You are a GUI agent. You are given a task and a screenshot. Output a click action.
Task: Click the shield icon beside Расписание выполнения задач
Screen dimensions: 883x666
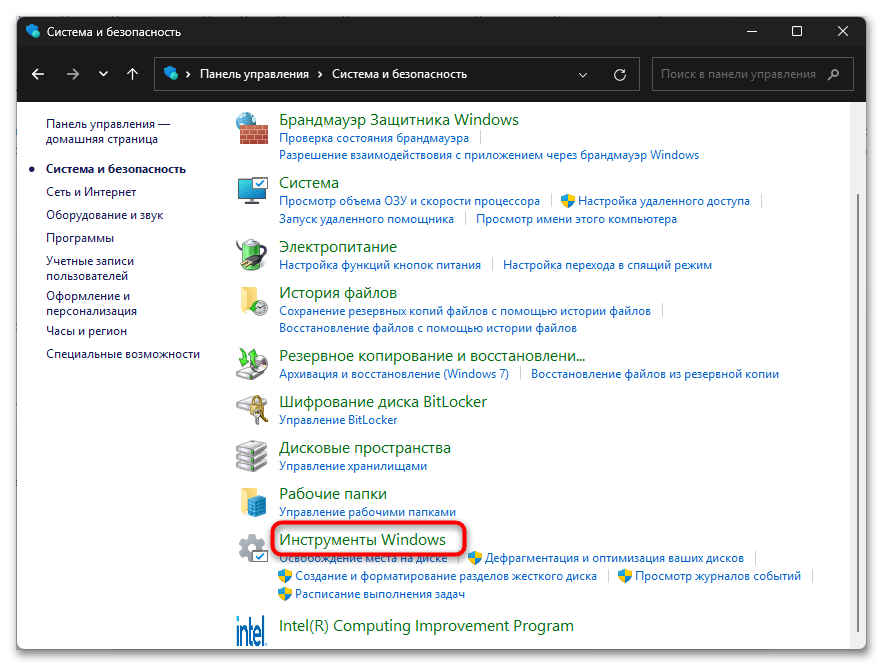click(285, 594)
